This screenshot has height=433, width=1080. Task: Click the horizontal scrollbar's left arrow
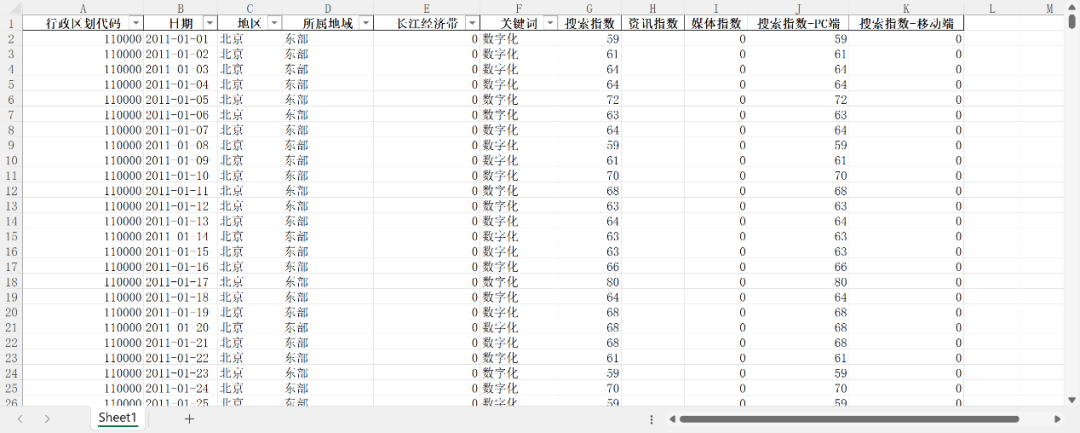672,419
